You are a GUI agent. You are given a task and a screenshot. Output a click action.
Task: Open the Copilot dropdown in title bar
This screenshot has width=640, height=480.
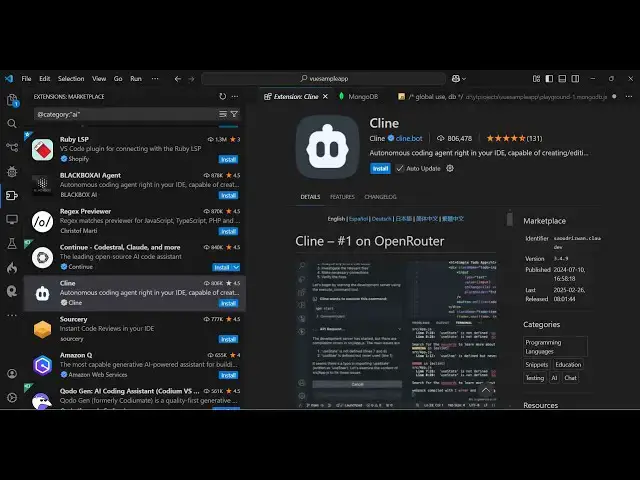(459, 79)
